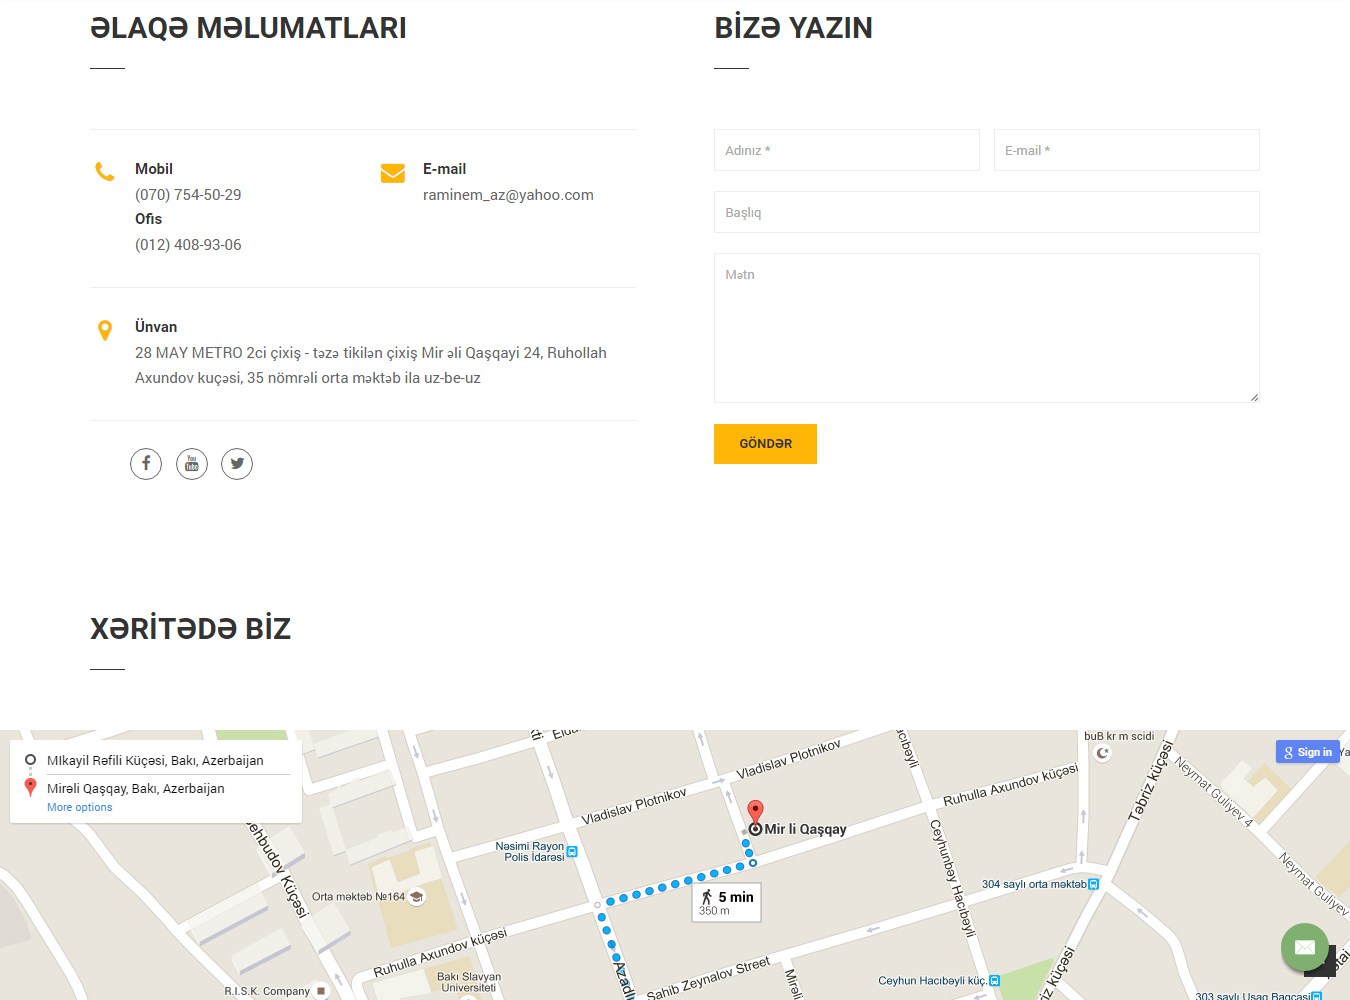Click the 5 min walking route label

click(x=727, y=902)
